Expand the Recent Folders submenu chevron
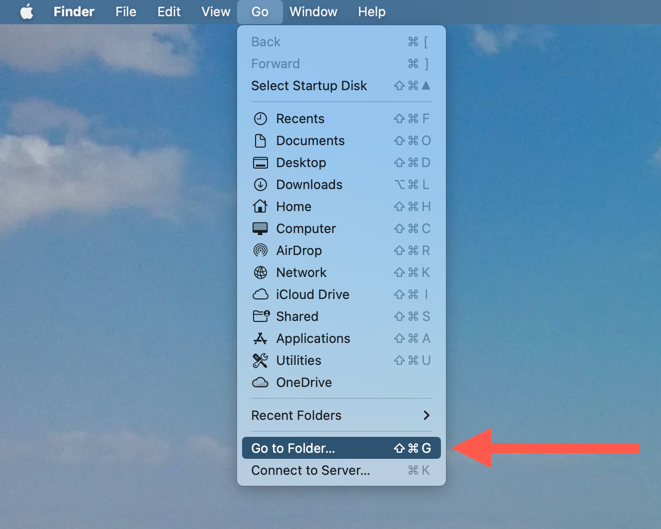 (x=426, y=416)
